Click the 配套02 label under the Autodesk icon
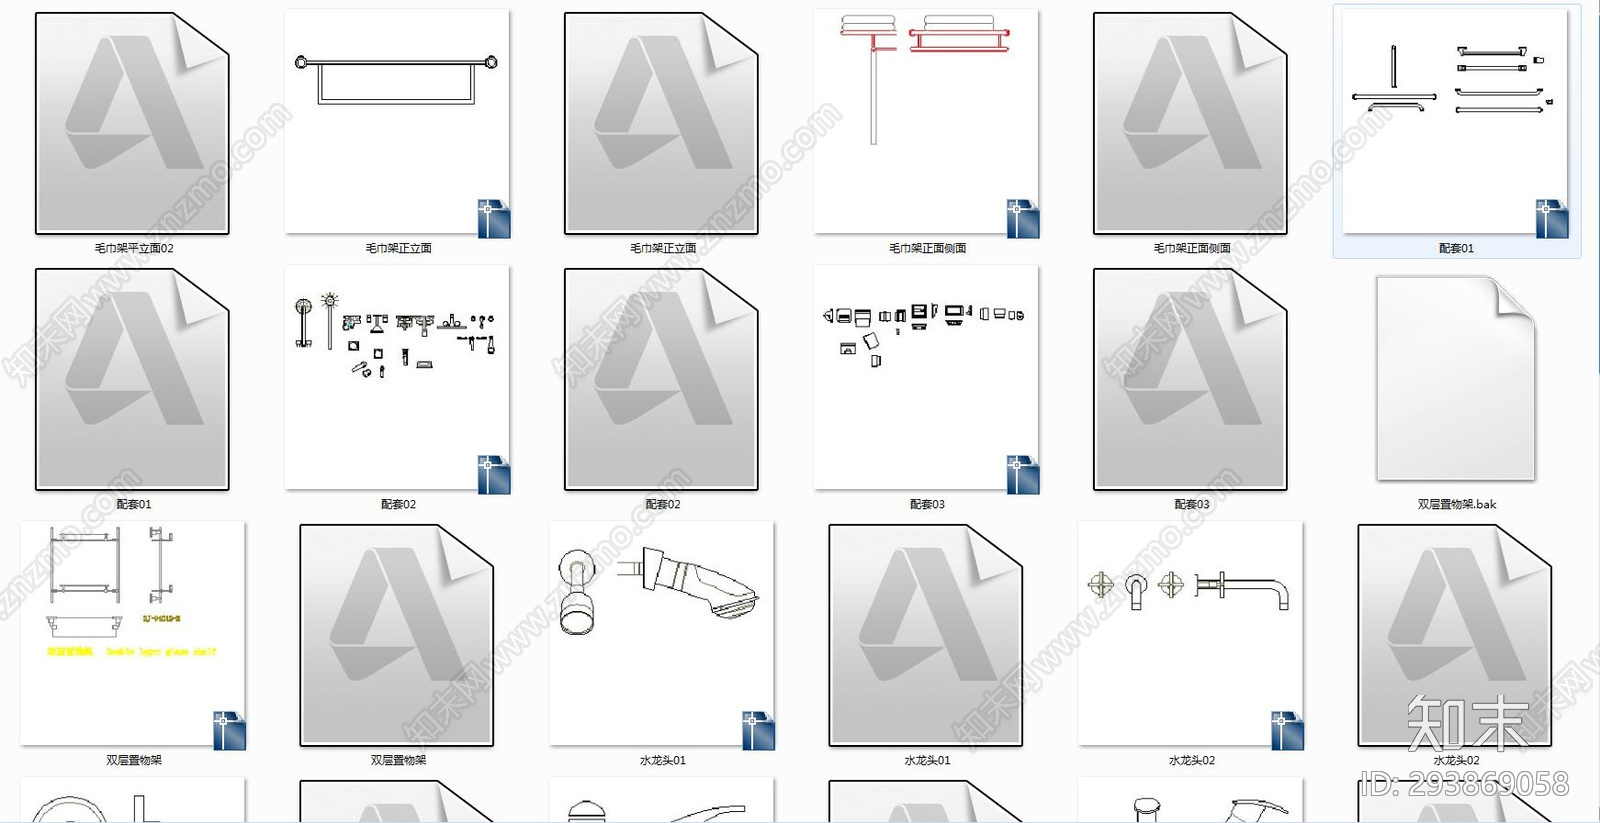Image resolution: width=1600 pixels, height=823 pixels. point(662,504)
